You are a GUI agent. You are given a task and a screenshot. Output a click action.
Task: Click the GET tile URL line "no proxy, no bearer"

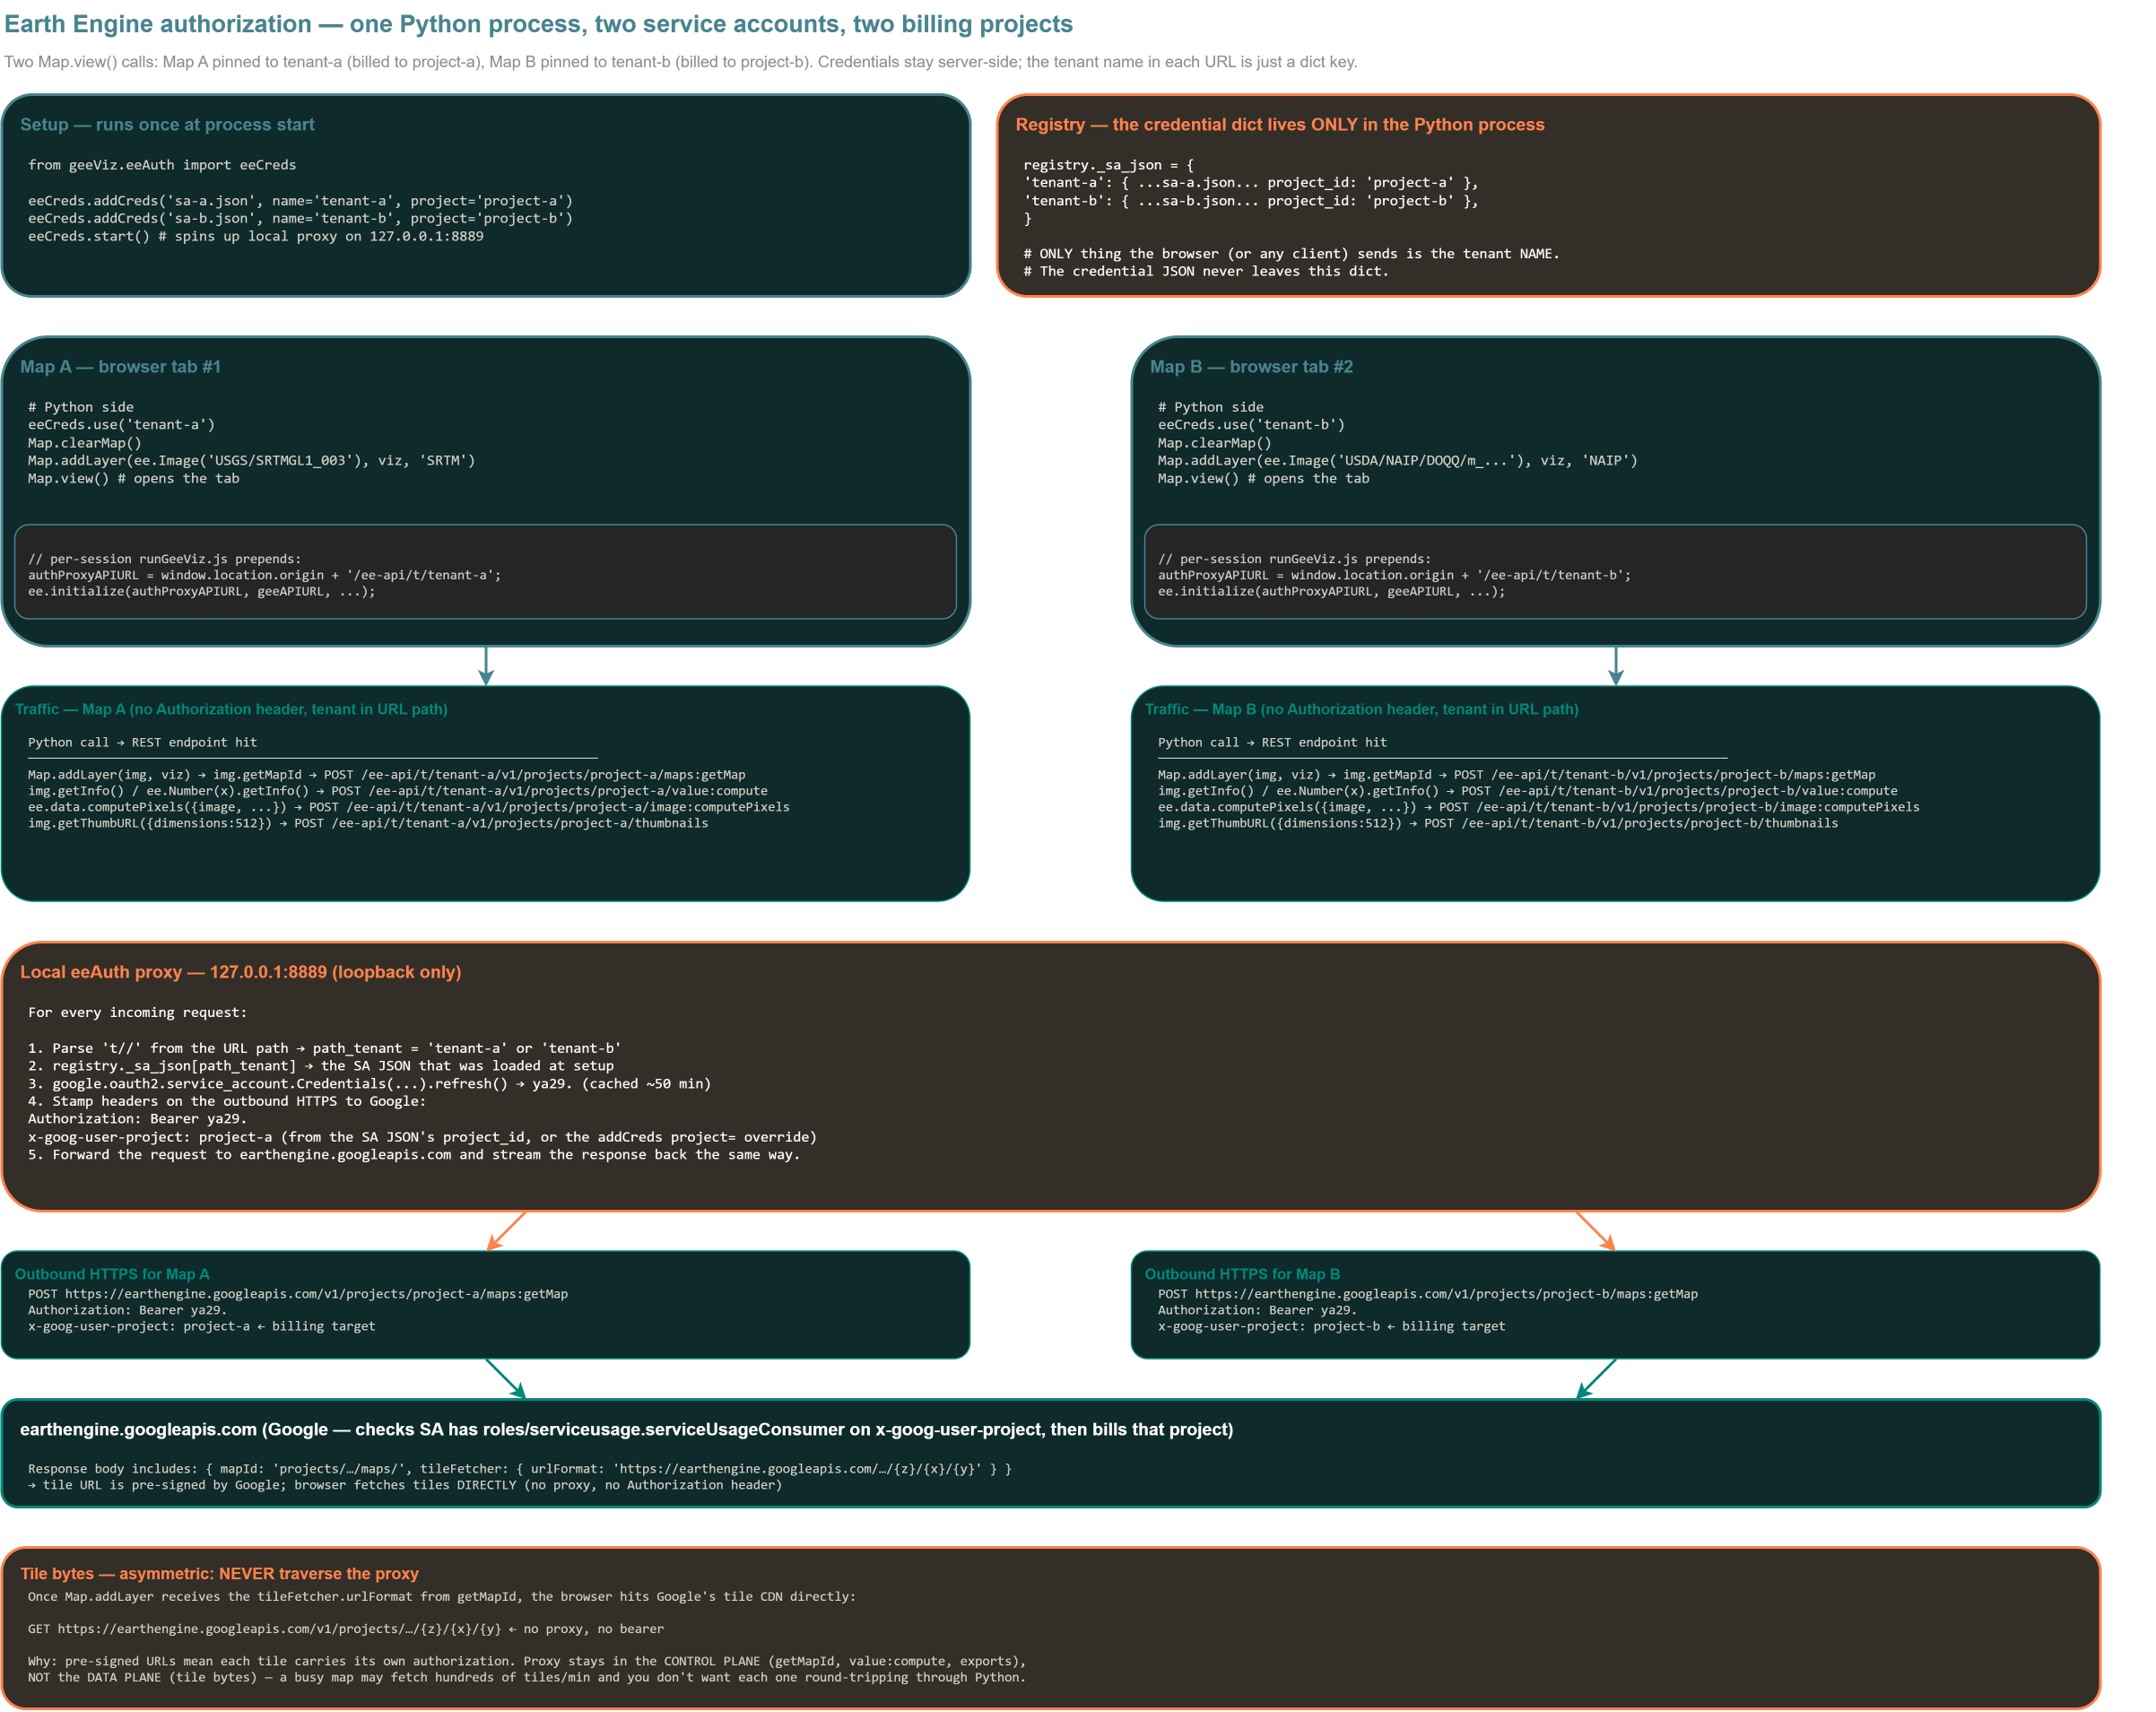pyautogui.click(x=346, y=1629)
